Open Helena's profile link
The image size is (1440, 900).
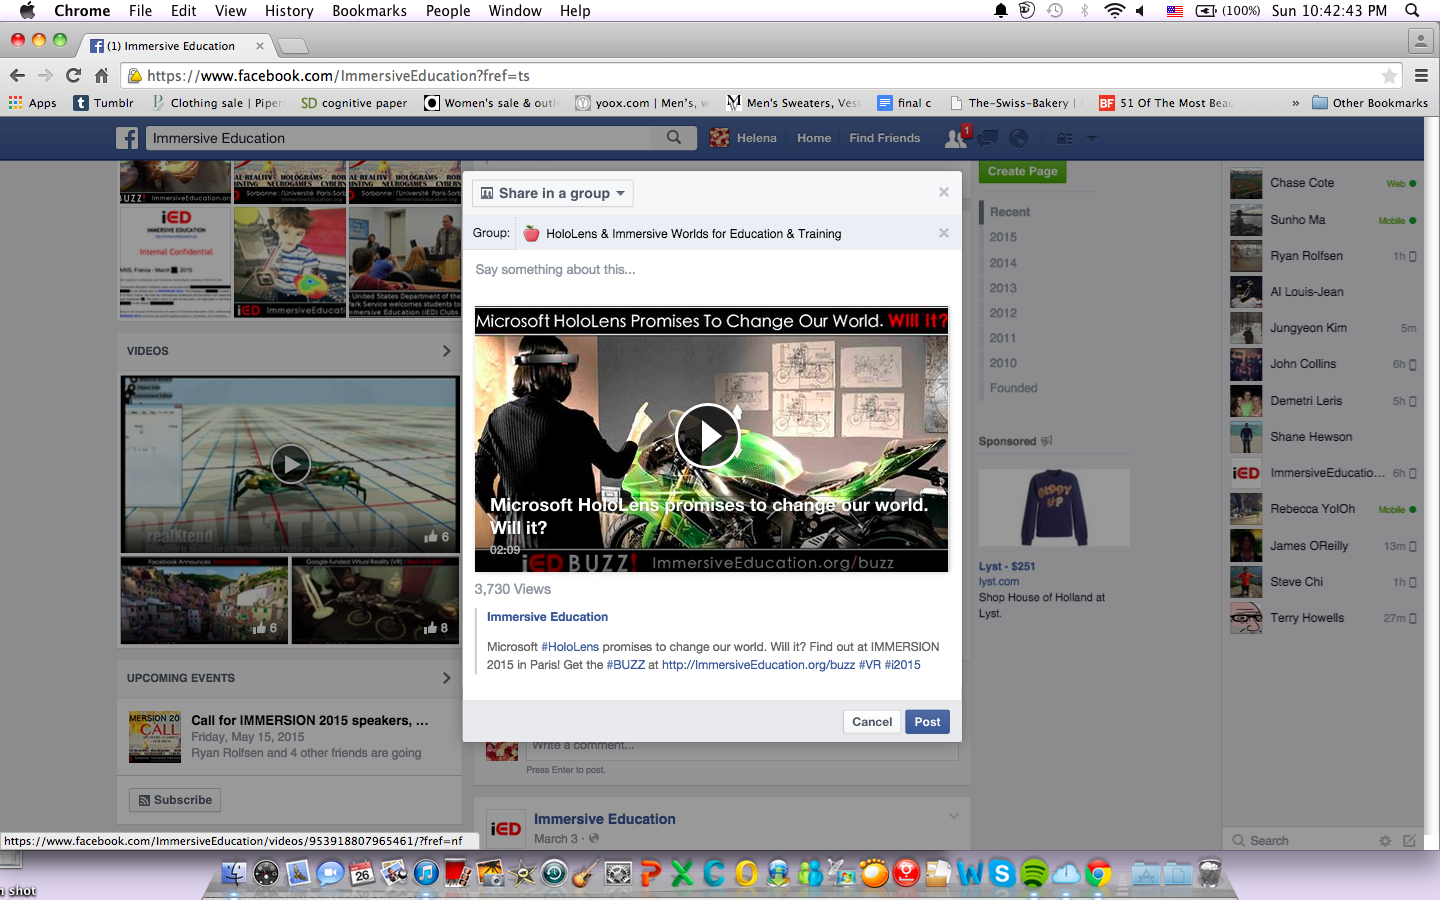coord(743,138)
